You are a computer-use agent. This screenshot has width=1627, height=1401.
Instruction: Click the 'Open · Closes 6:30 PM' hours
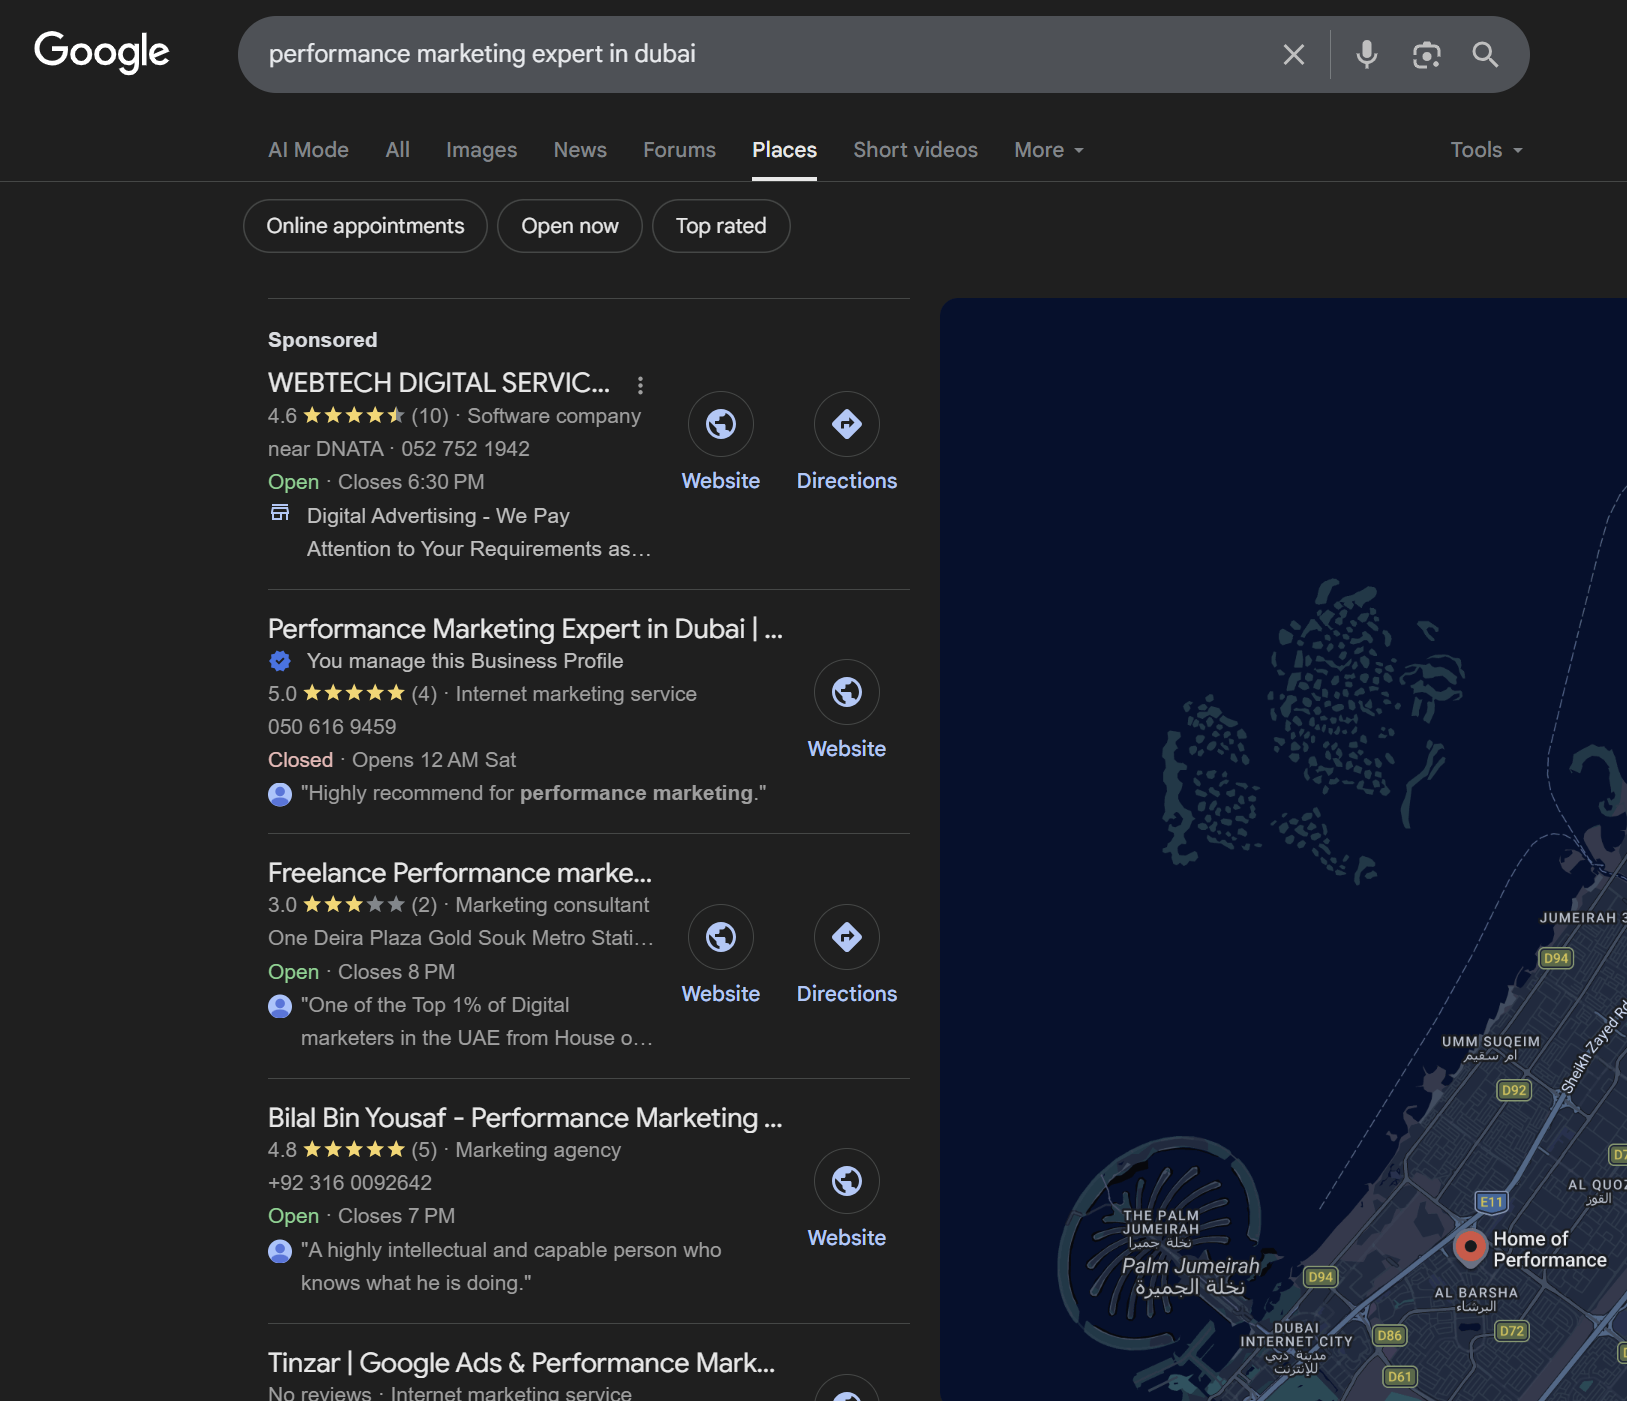(x=376, y=482)
